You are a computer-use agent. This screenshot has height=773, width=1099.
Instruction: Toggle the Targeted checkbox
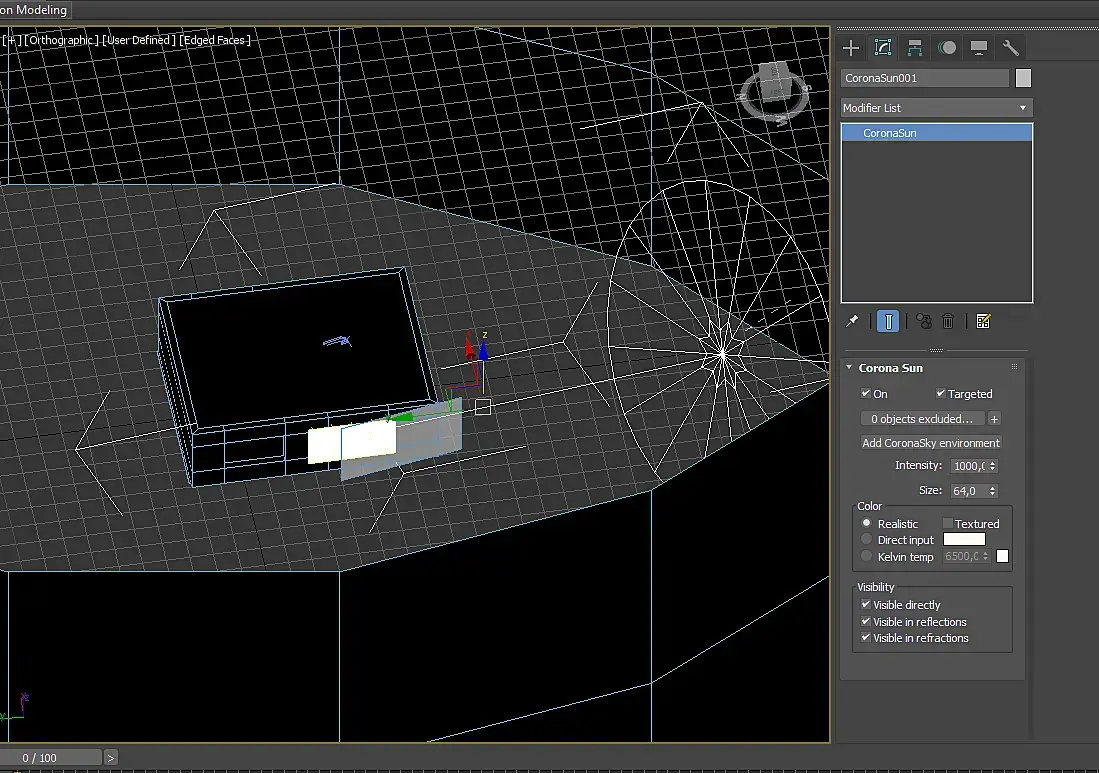click(x=941, y=394)
